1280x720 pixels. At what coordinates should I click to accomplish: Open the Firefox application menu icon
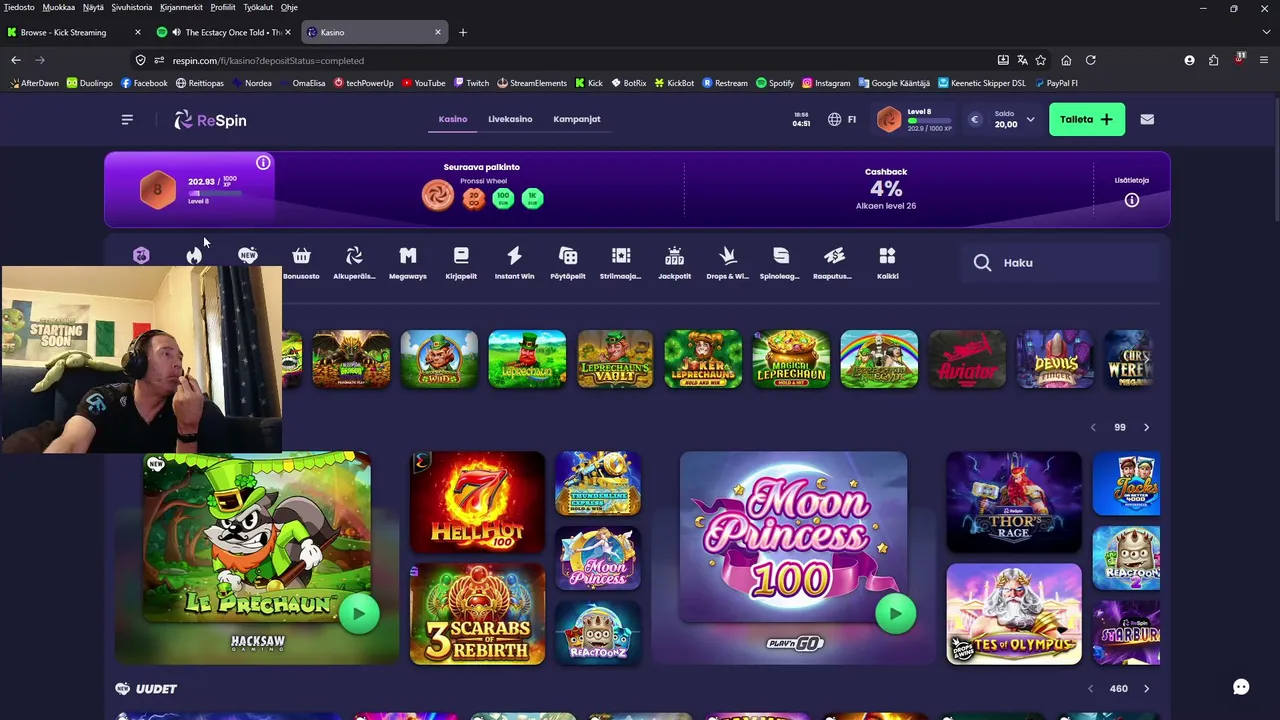tap(1264, 60)
